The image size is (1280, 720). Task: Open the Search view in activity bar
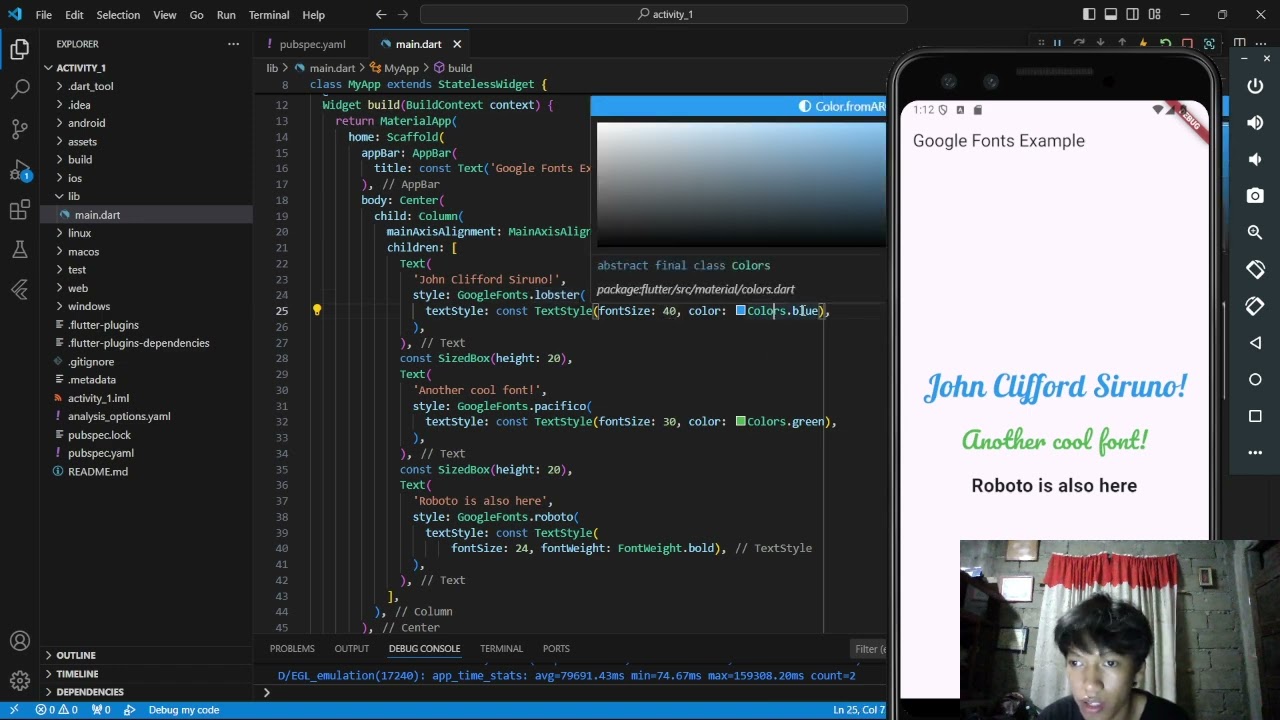pos(20,89)
